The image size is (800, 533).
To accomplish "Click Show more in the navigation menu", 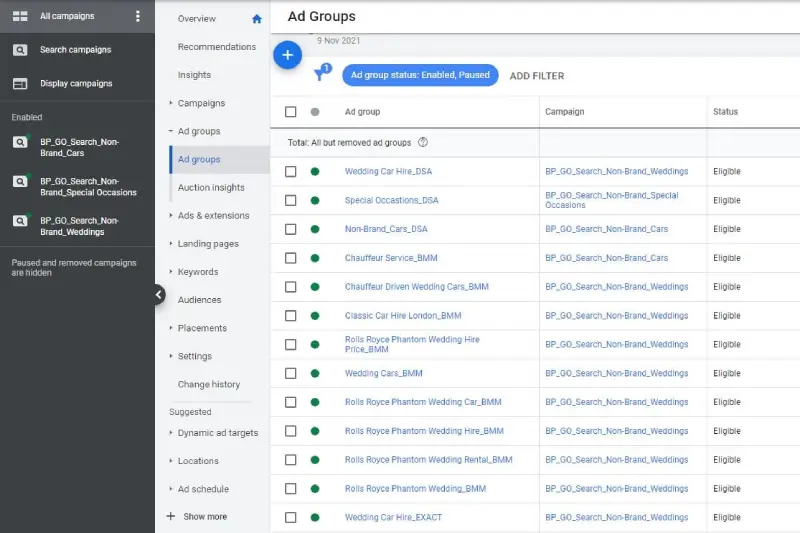I will (205, 517).
